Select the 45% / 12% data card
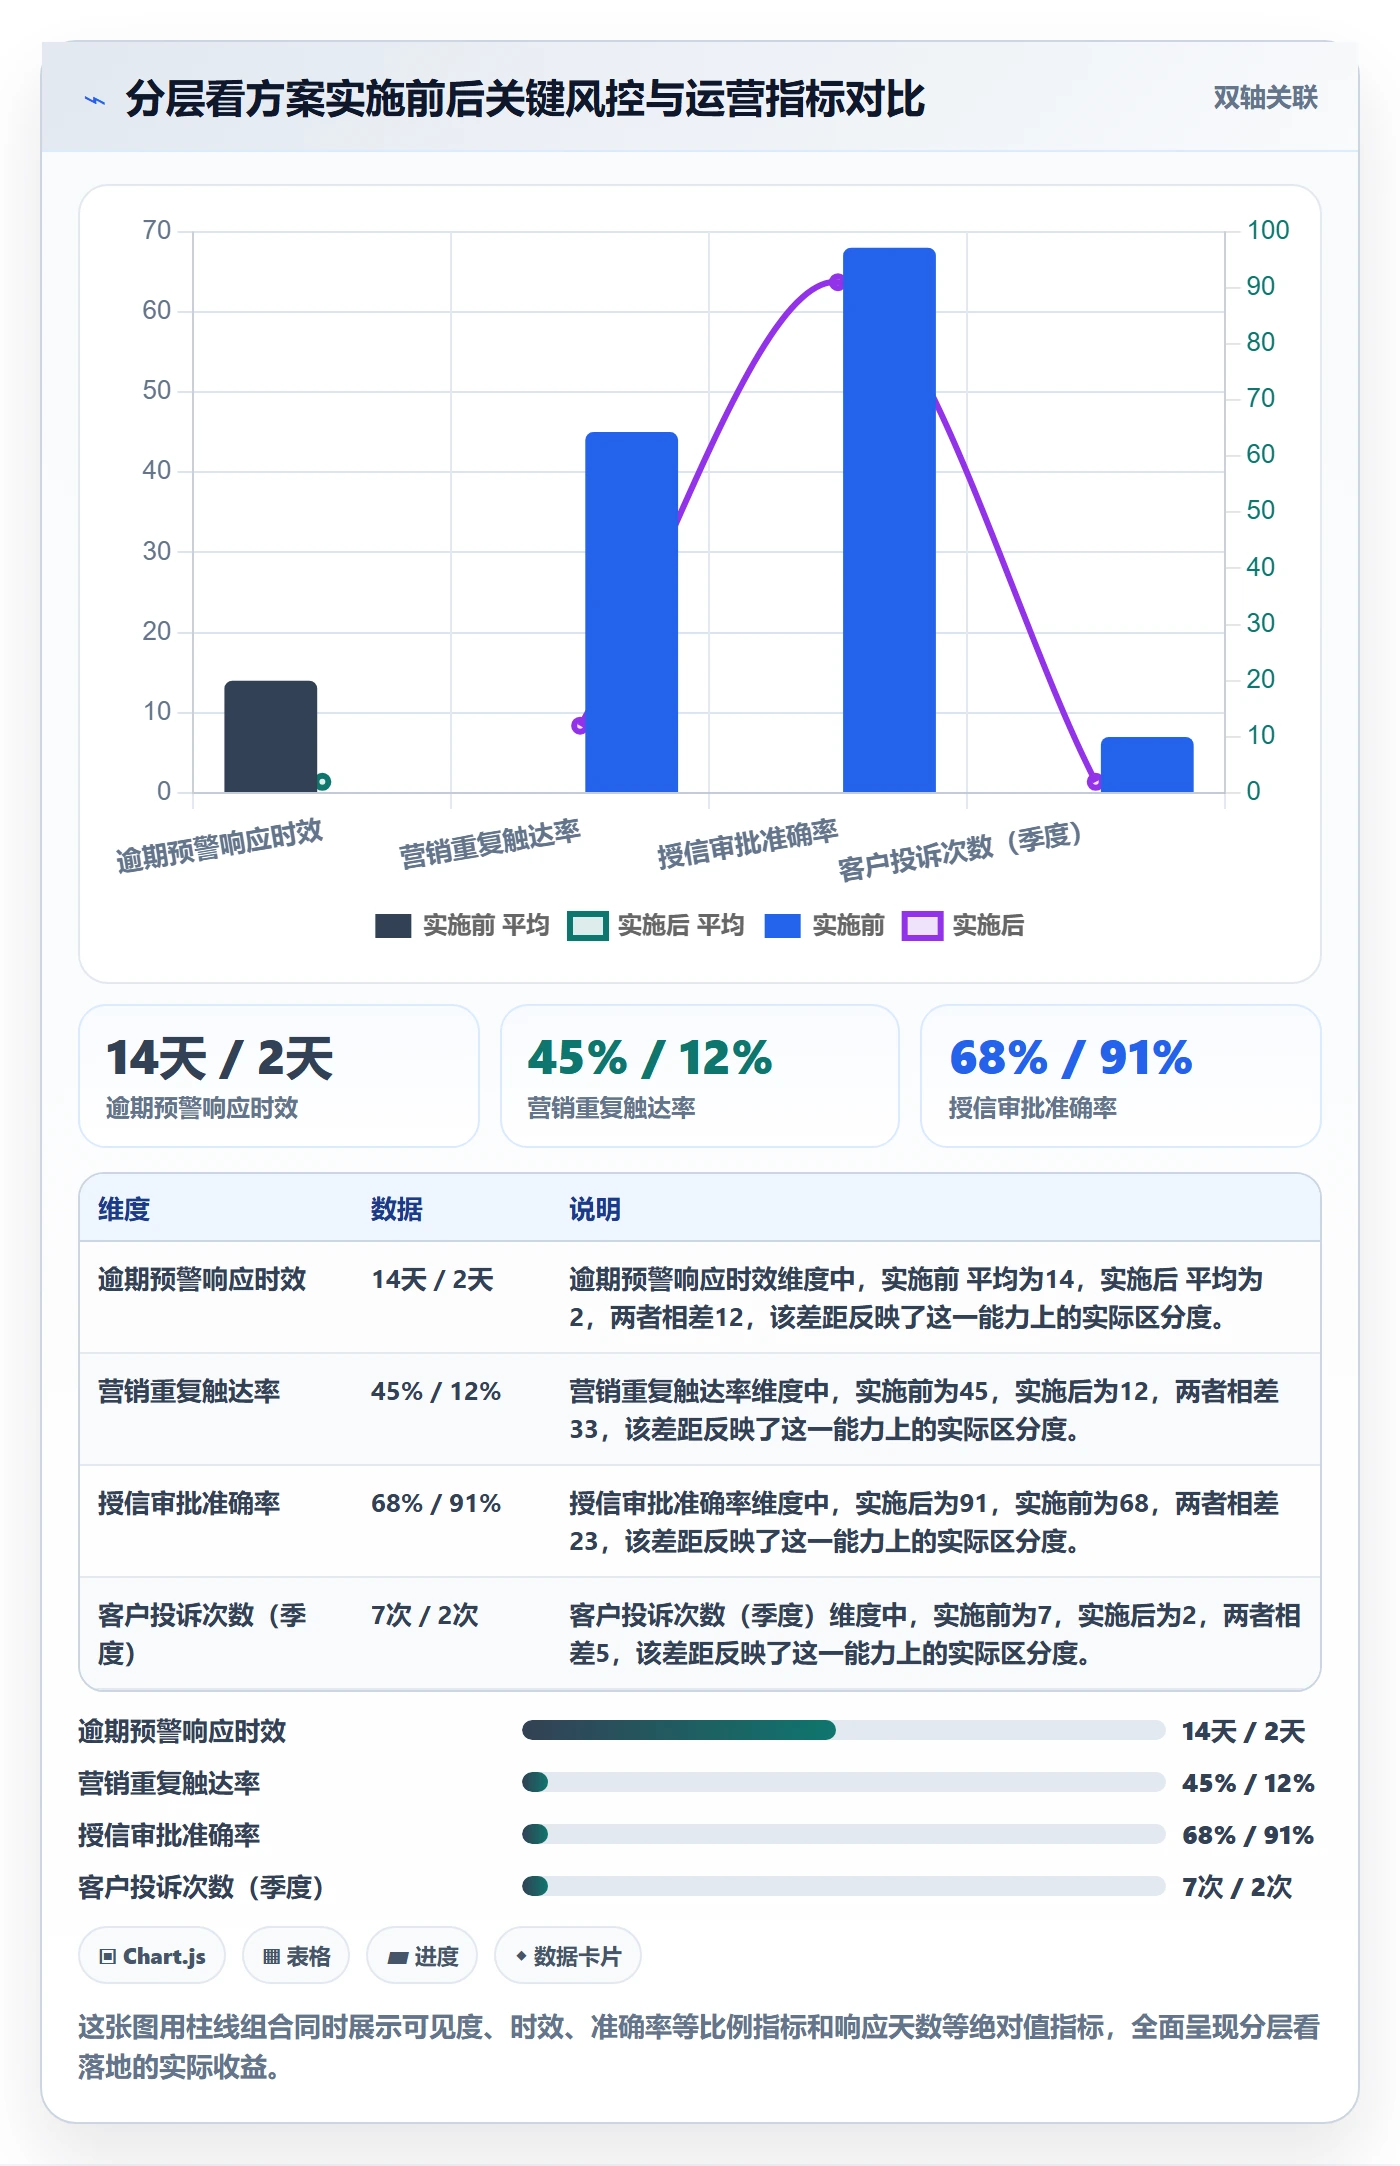The image size is (1400, 2166). (700, 1076)
